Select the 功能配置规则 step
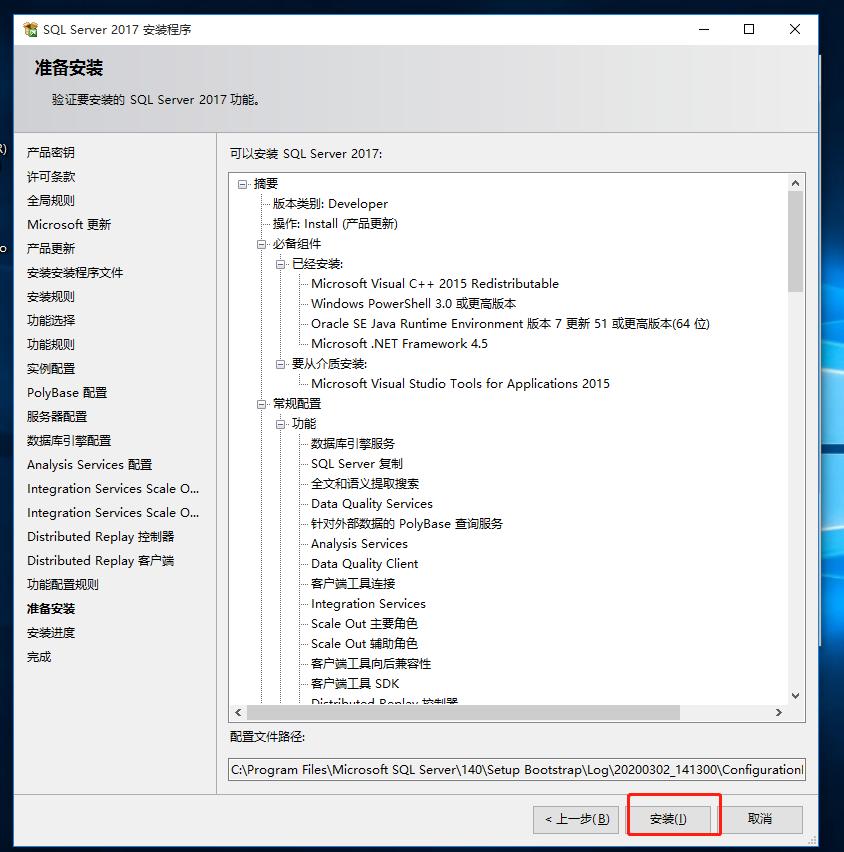The image size is (844, 852). pyautogui.click(x=62, y=585)
